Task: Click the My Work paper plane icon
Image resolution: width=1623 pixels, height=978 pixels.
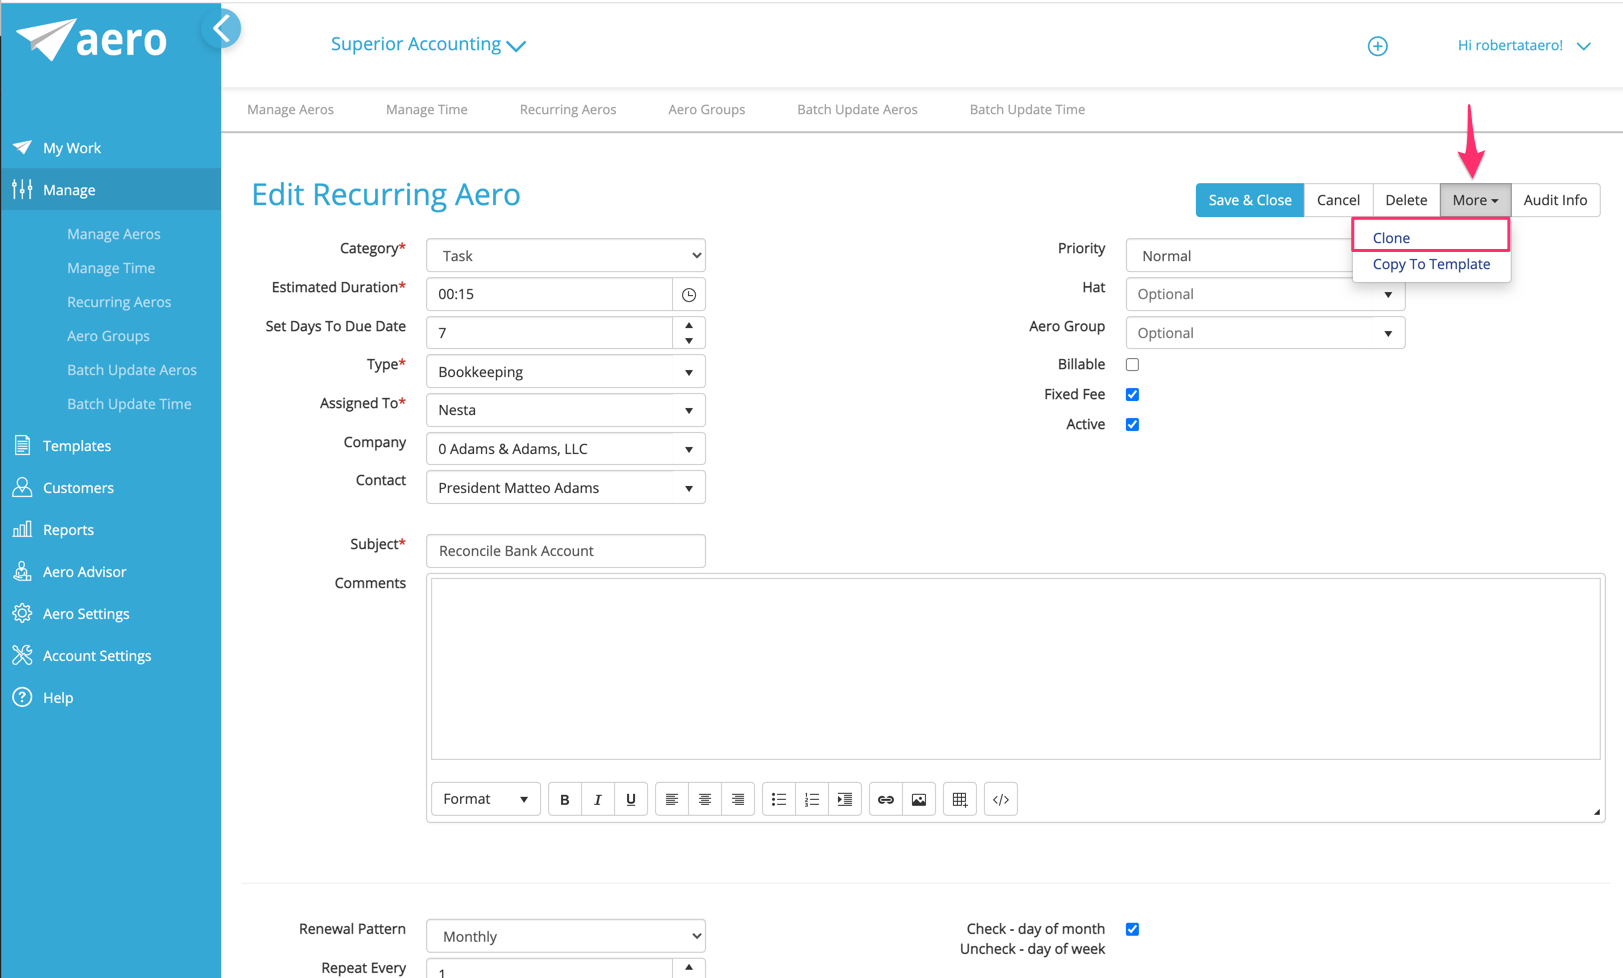Action: click(x=22, y=147)
